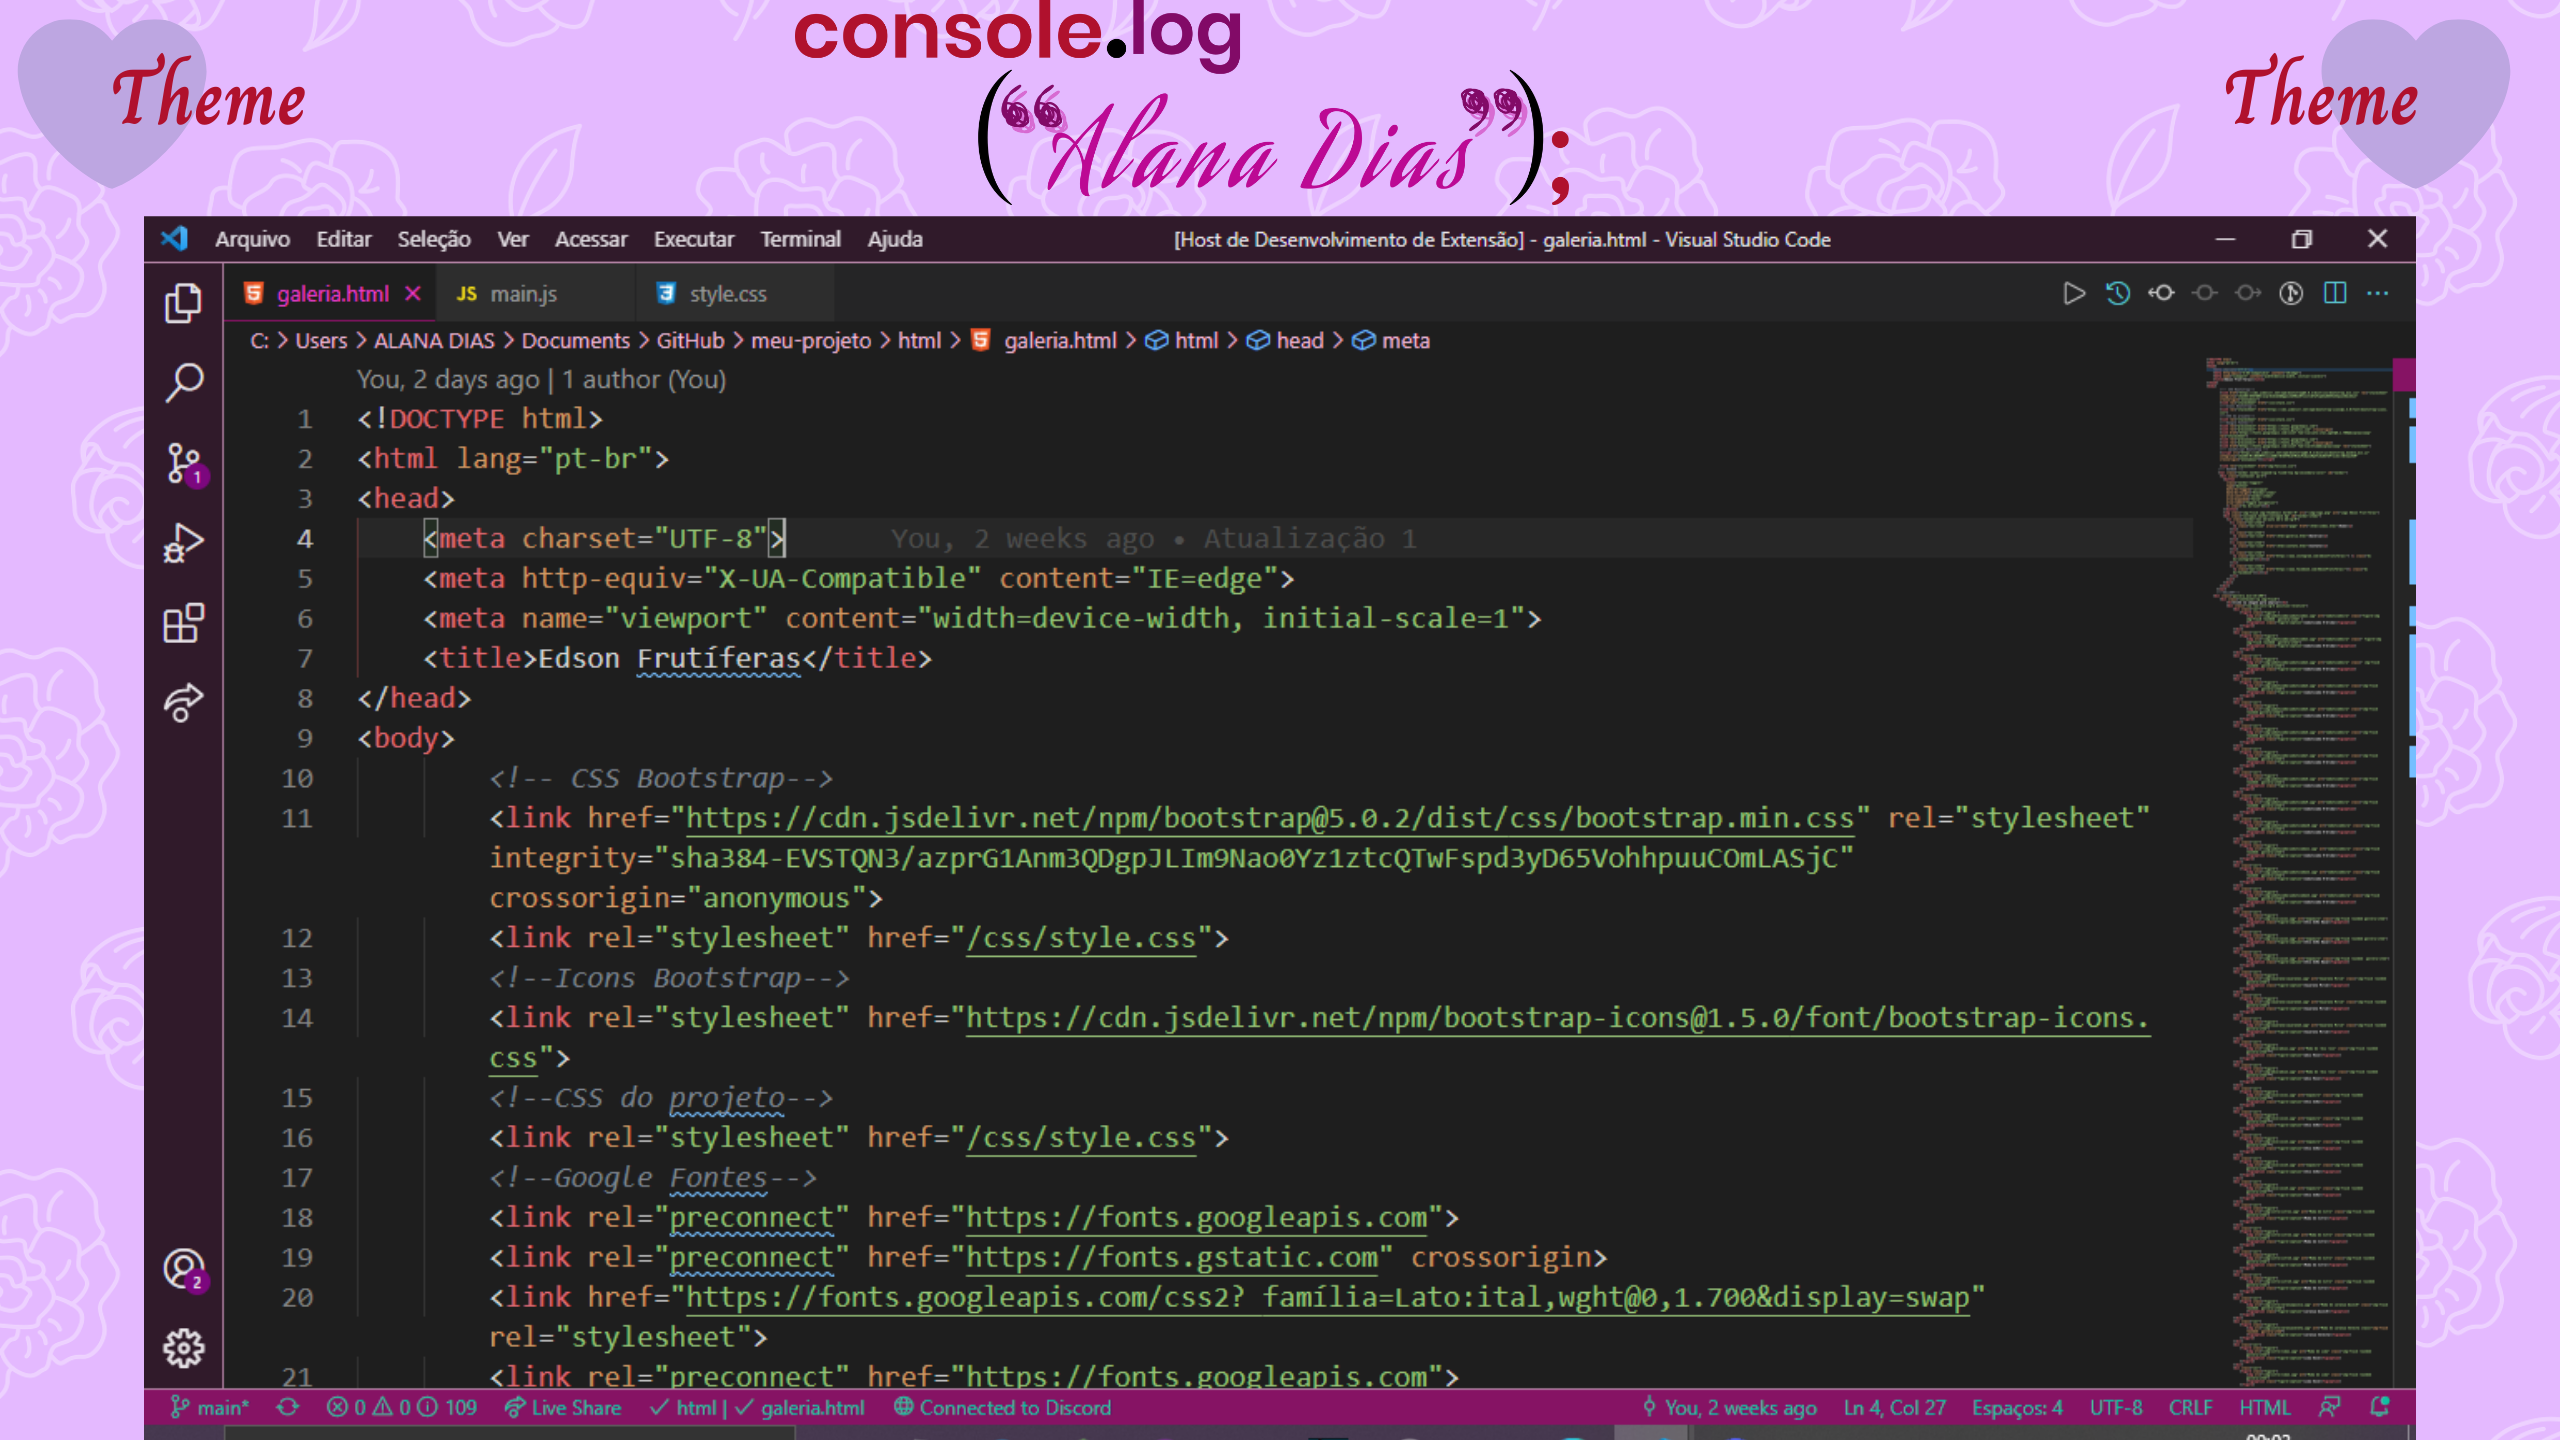The width and height of the screenshot is (2560, 1440).
Task: Go to previous change icon
Action: pyautogui.click(x=2161, y=293)
